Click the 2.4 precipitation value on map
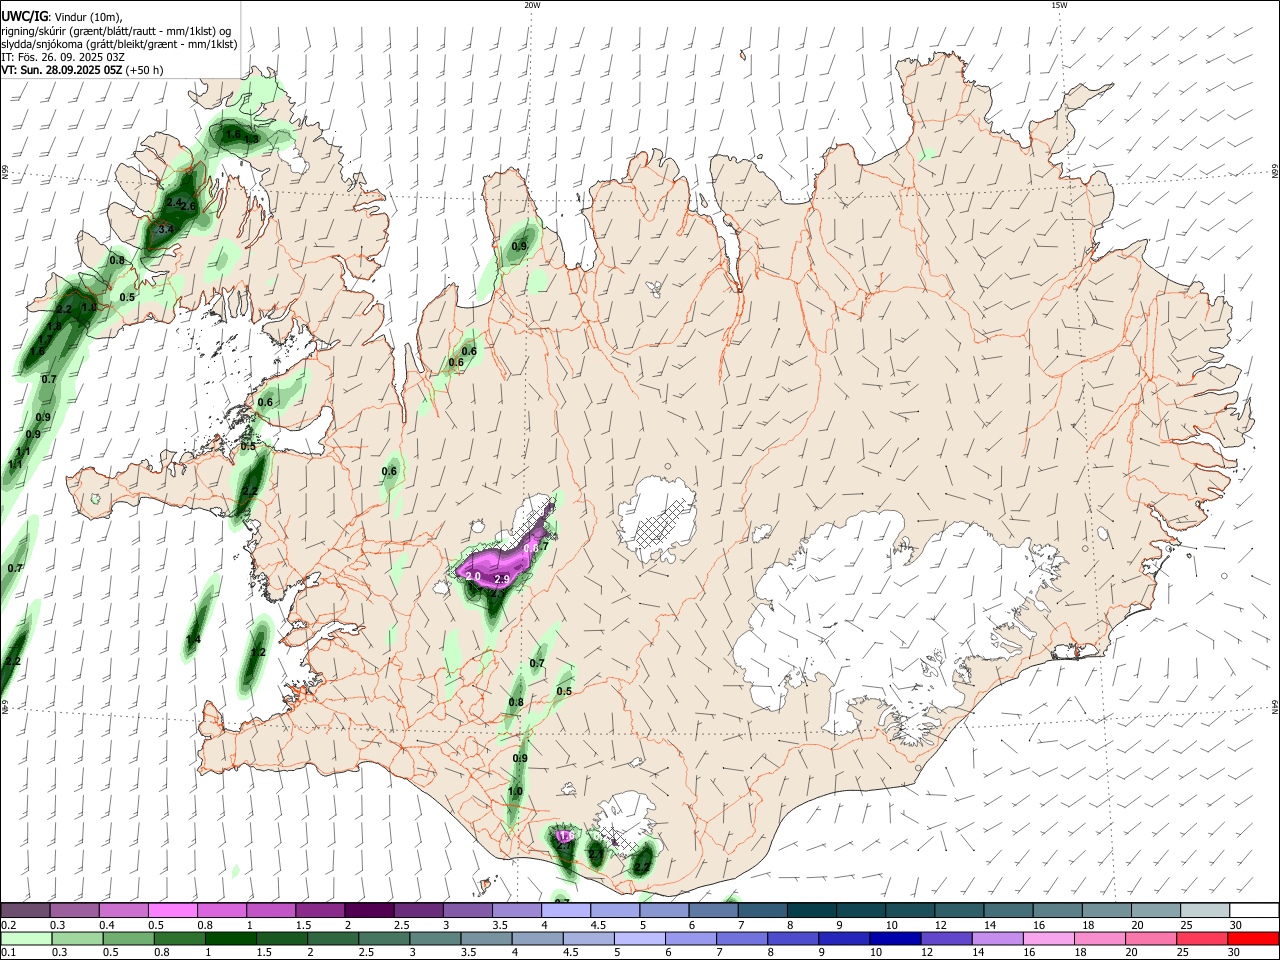This screenshot has width=1280, height=960. click(x=173, y=202)
